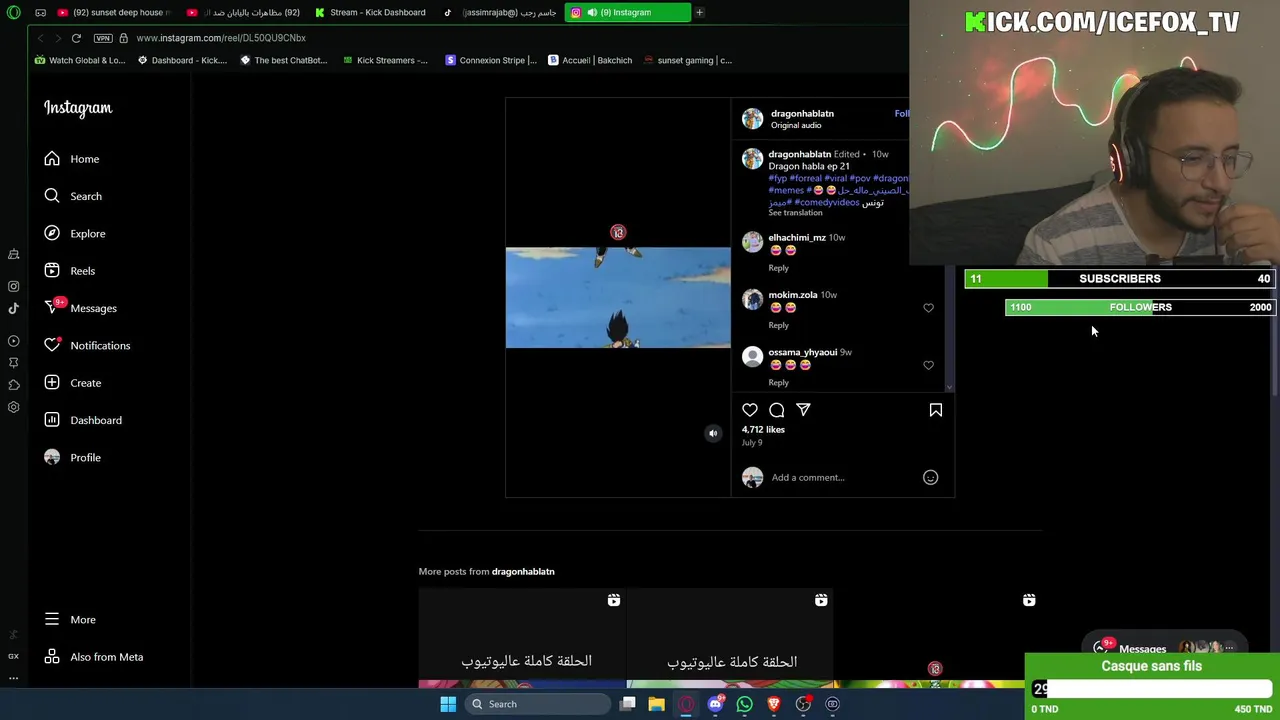Screen dimensions: 1280x720
Task: Open Brave browser from taskbar
Action: coord(774,704)
